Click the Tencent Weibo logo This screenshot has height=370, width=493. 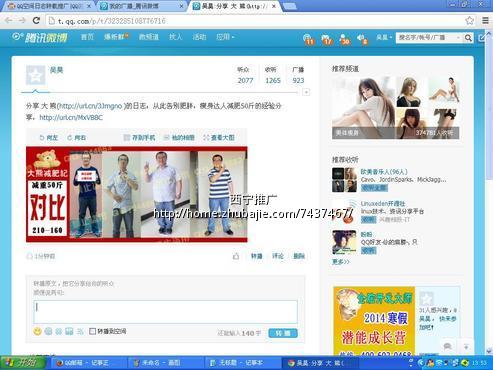pos(40,37)
